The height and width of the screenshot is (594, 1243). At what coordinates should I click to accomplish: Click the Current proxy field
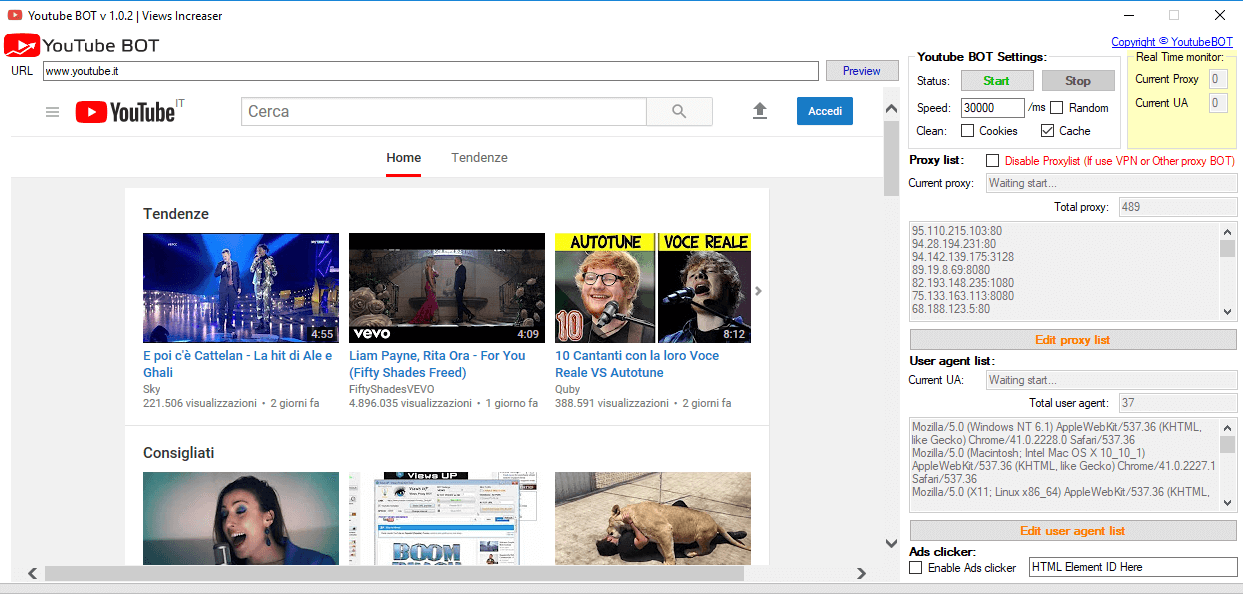(x=1112, y=183)
